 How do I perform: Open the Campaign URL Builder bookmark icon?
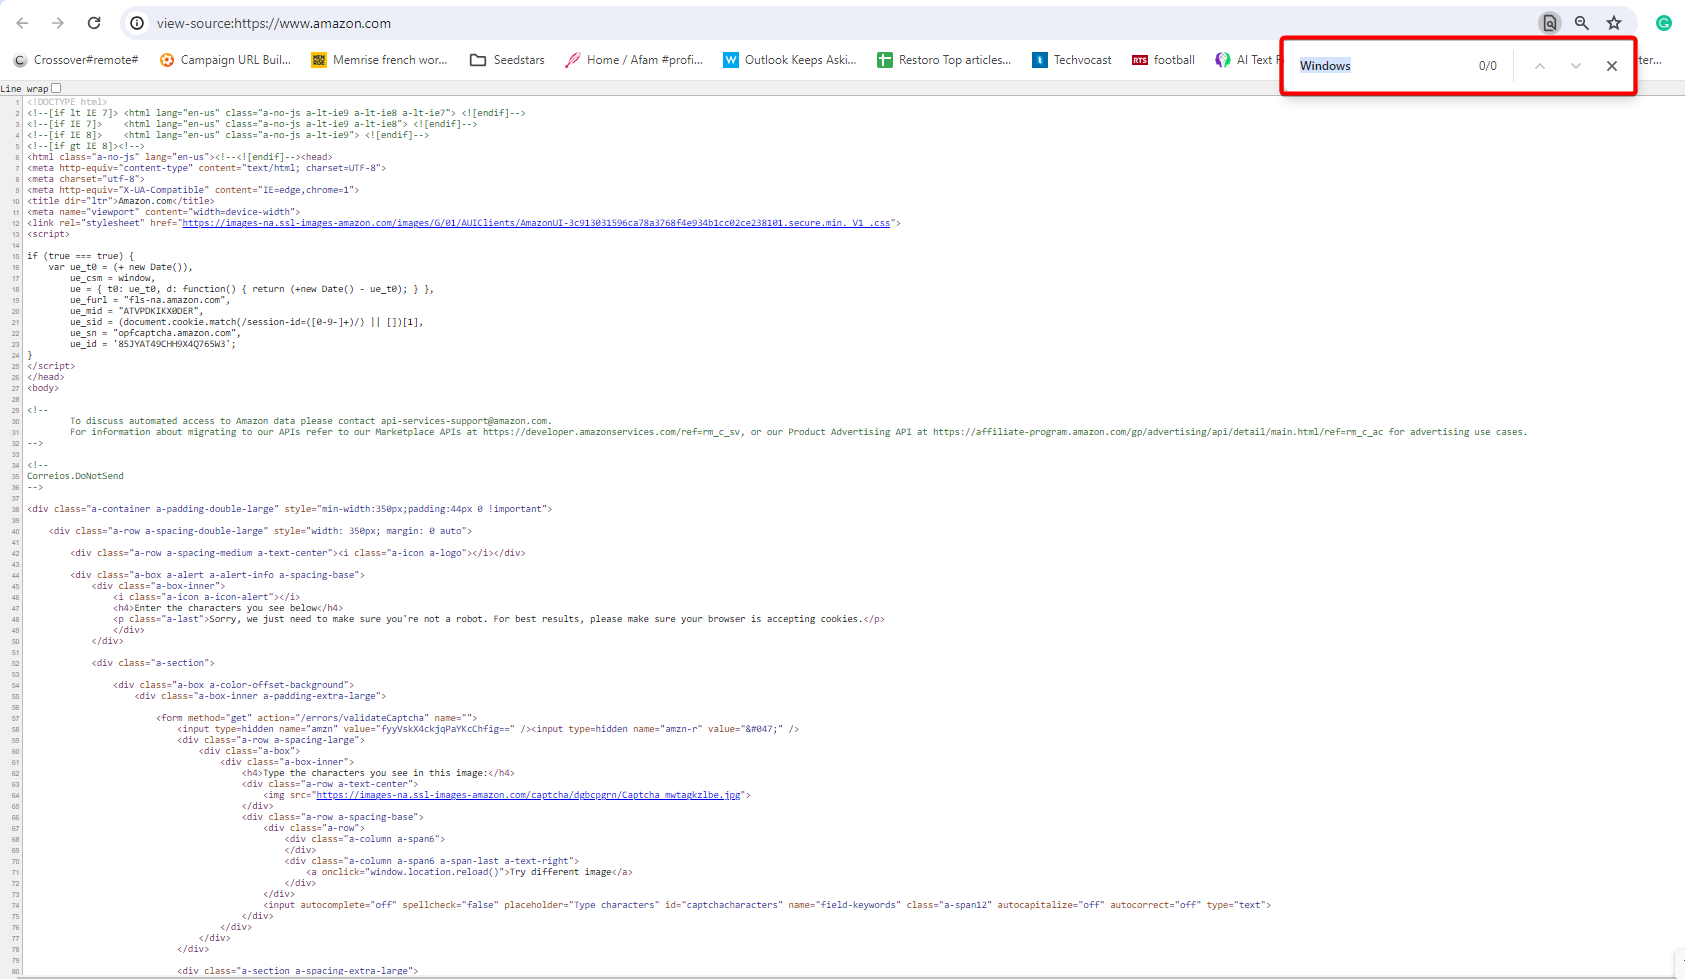coord(166,60)
